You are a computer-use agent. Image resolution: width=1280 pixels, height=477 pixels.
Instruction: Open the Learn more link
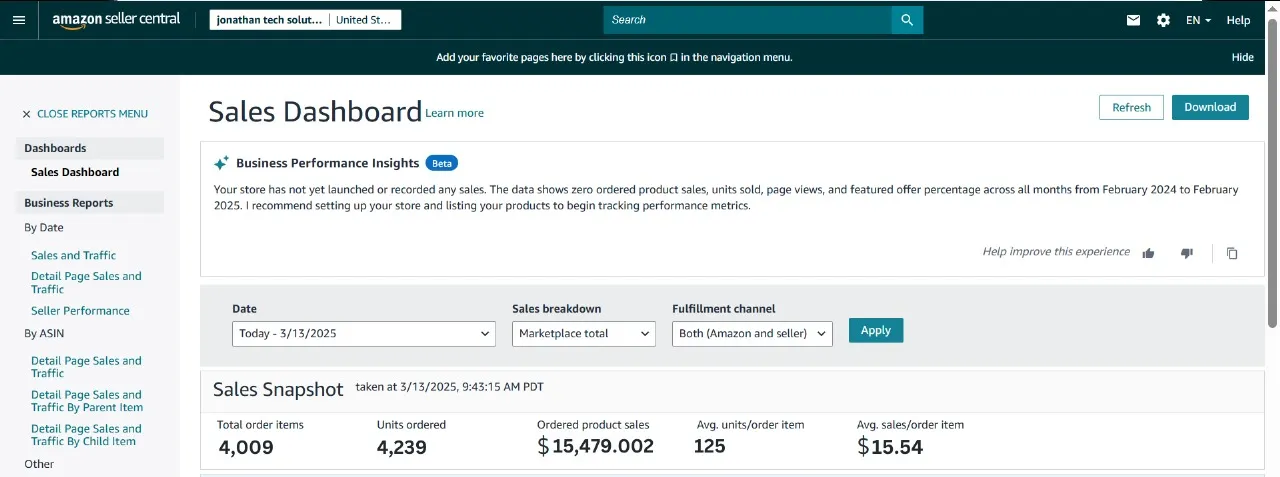click(x=455, y=113)
